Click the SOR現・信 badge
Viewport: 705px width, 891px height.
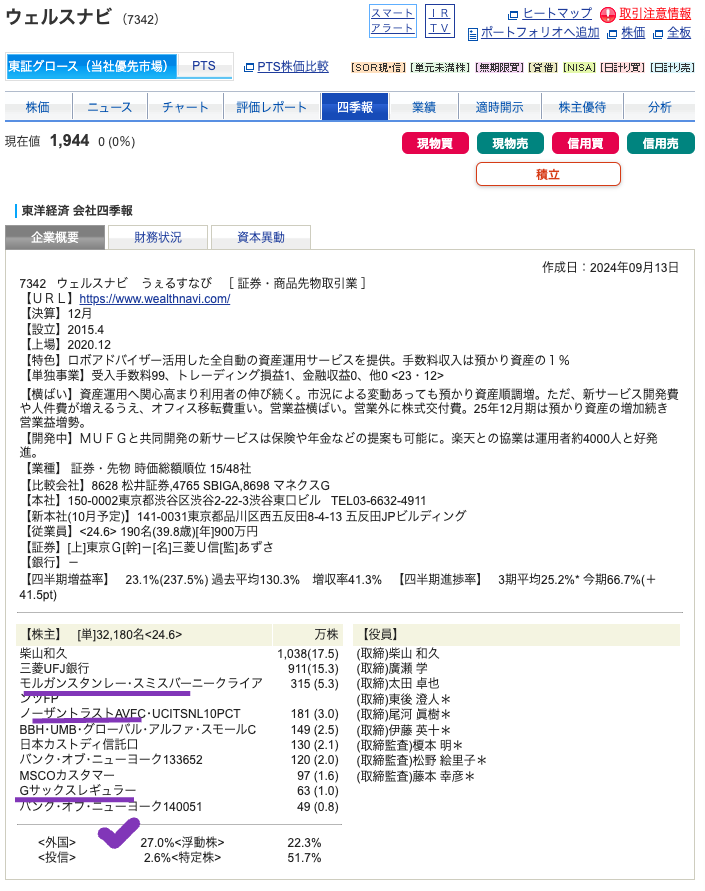tap(378, 68)
